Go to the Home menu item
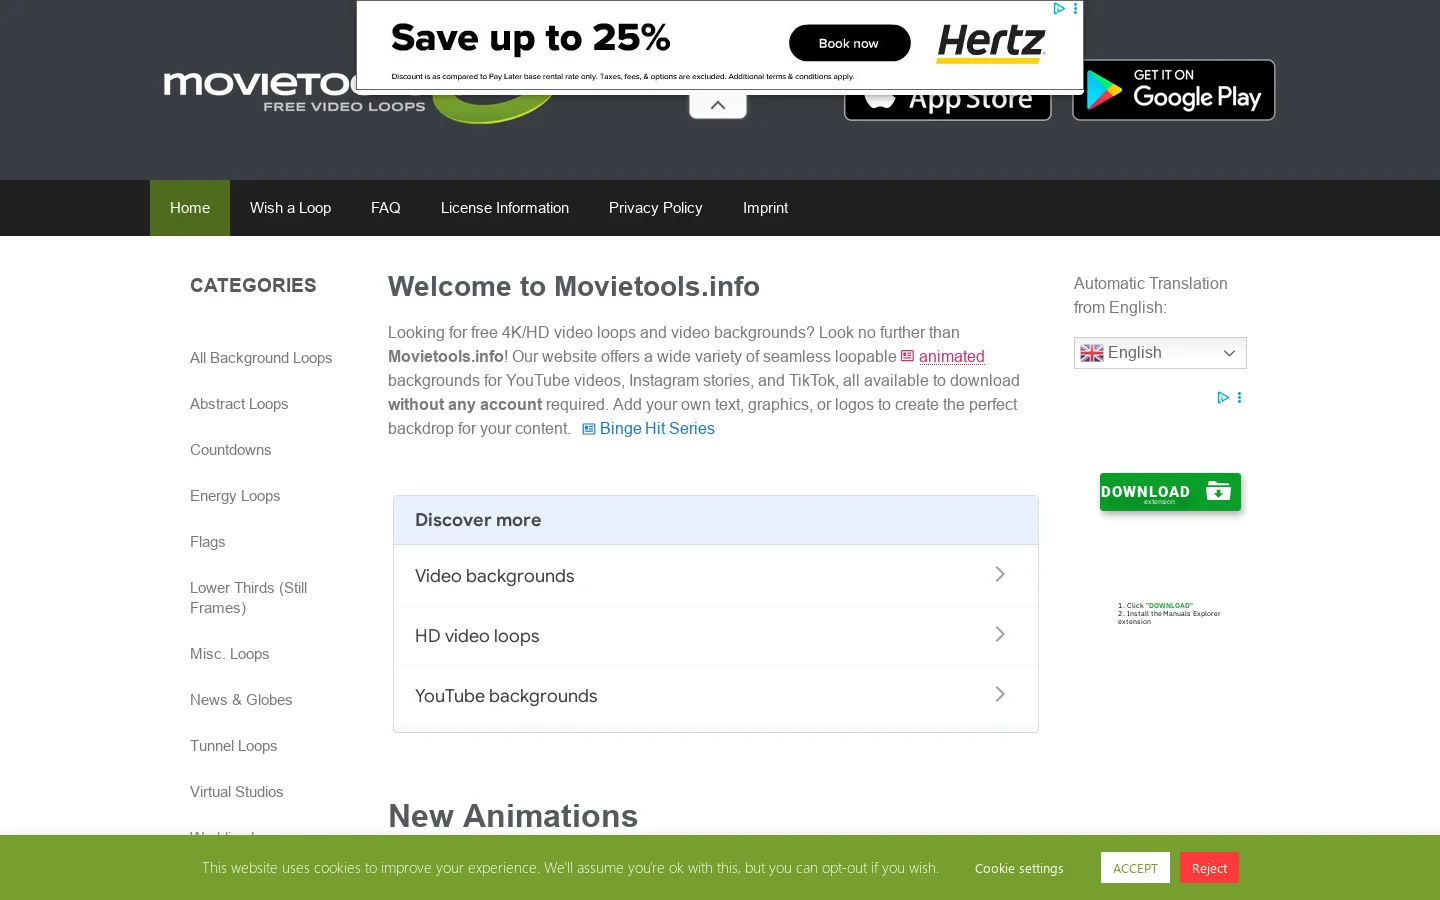The height and width of the screenshot is (900, 1440). coord(190,208)
